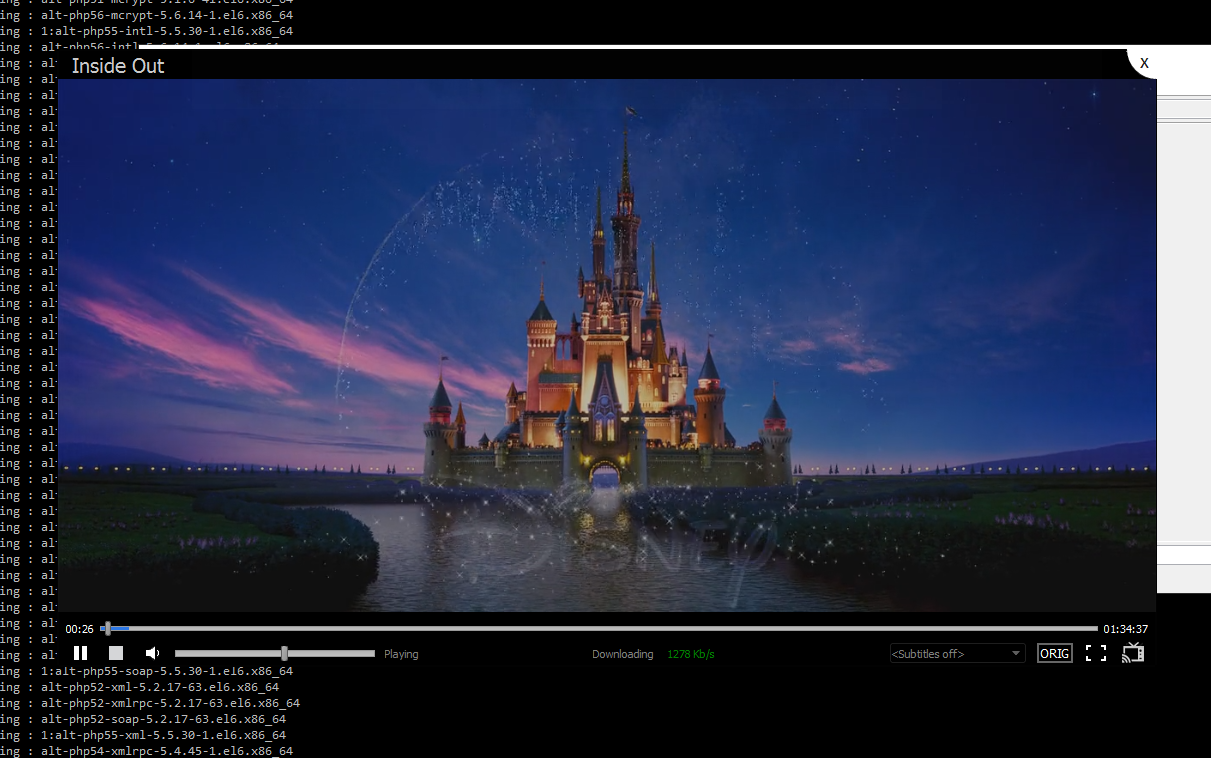1211x758 pixels.
Task: Select terminal line alt-php56-mcrypt-5.6.14-1.el6.x86_64
Action: (x=167, y=15)
